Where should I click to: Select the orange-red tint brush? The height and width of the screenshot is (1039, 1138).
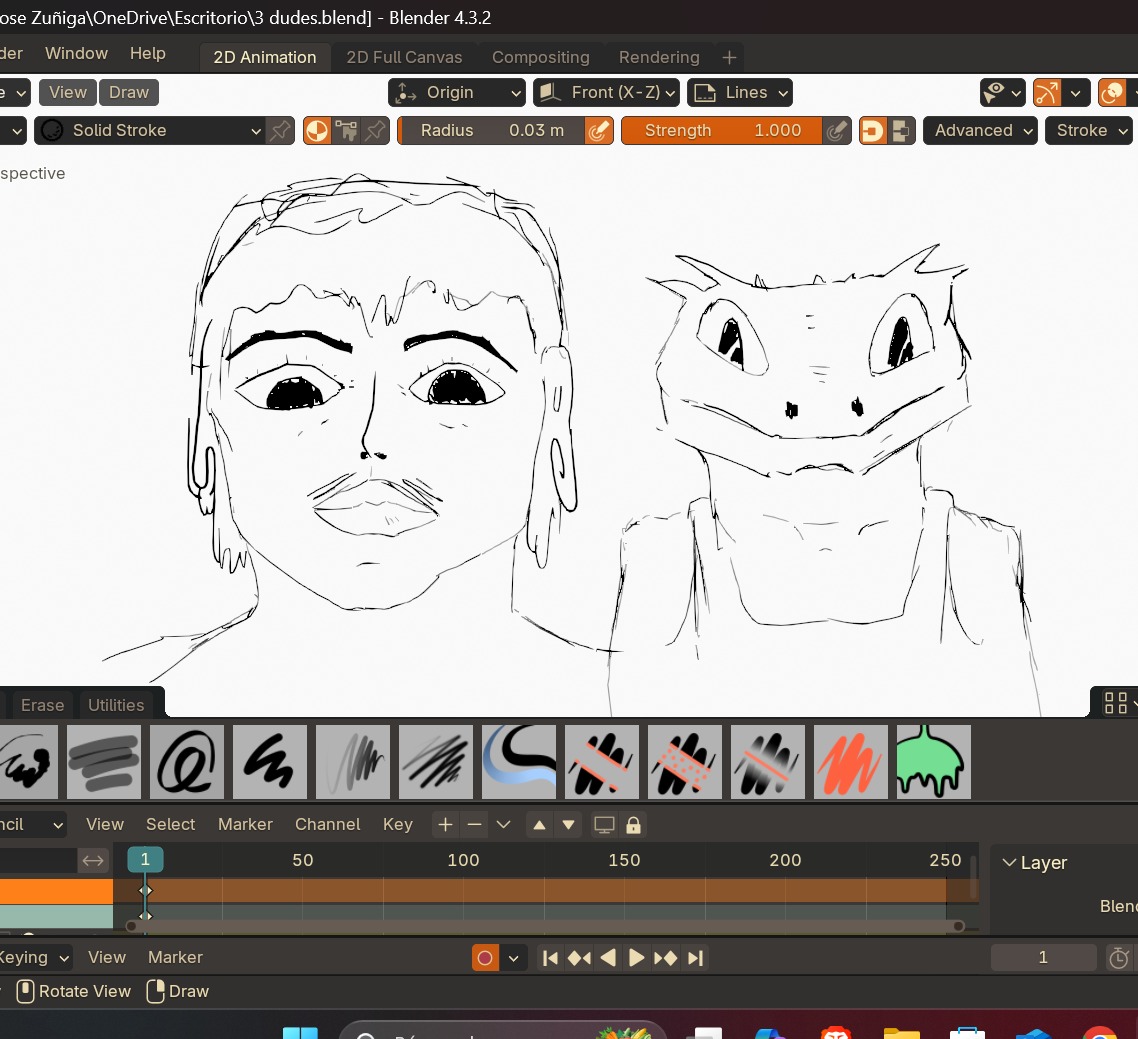tap(851, 762)
